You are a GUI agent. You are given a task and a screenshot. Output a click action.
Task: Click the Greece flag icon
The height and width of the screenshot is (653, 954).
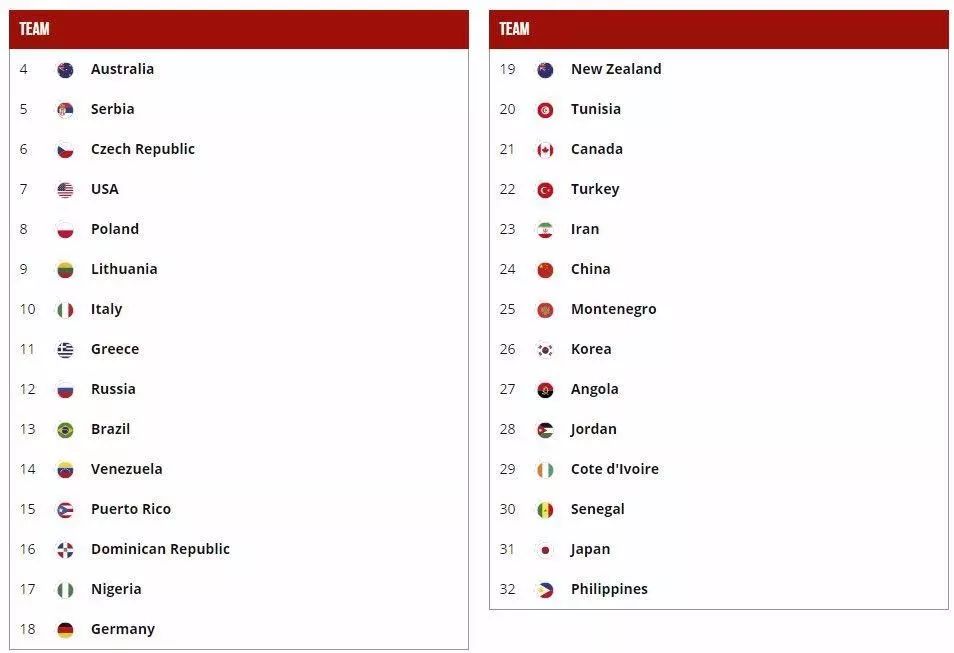[x=65, y=350]
